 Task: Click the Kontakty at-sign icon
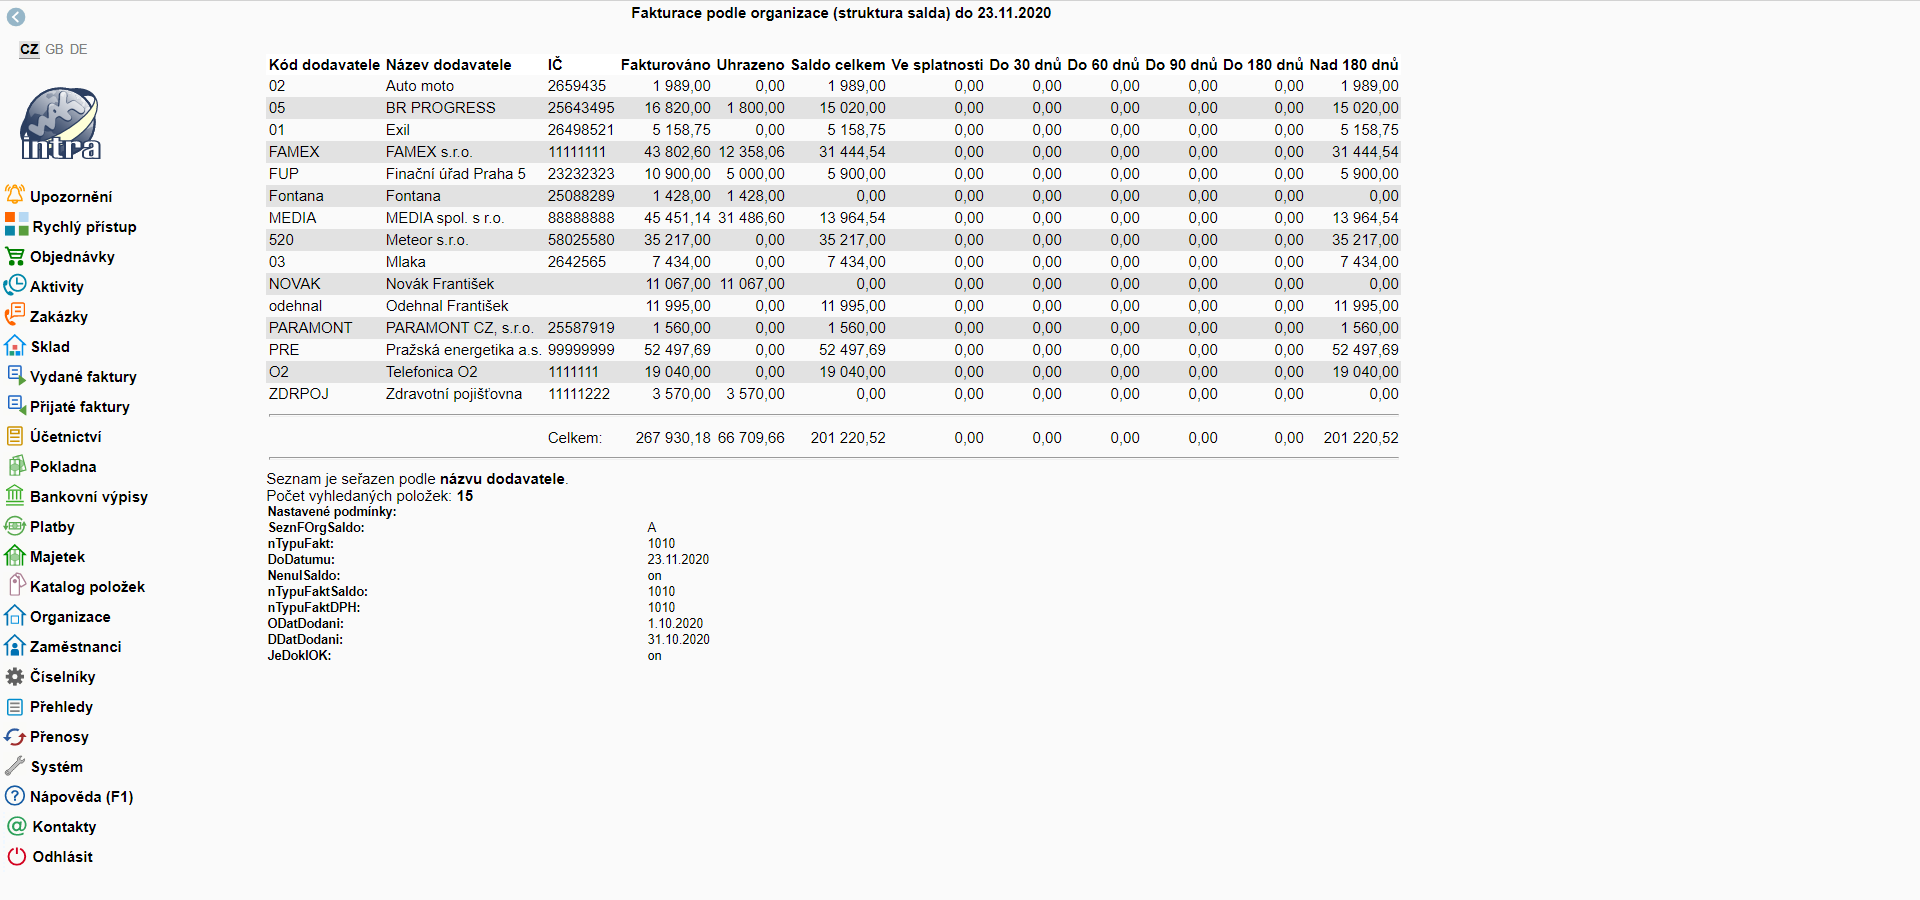tap(17, 826)
